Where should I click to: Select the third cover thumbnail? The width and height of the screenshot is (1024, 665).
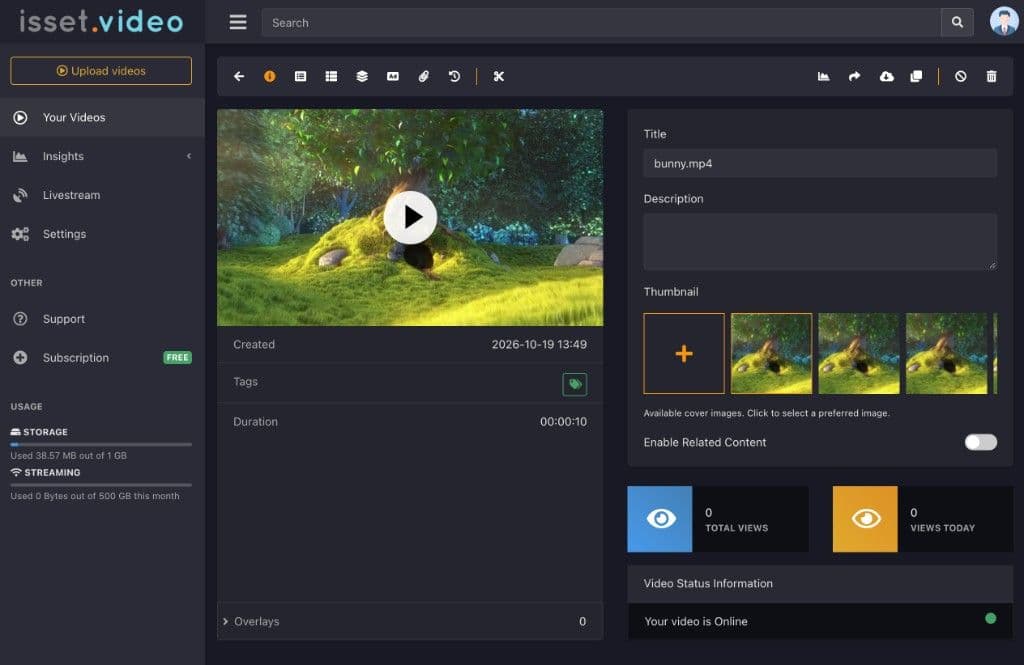click(x=946, y=353)
